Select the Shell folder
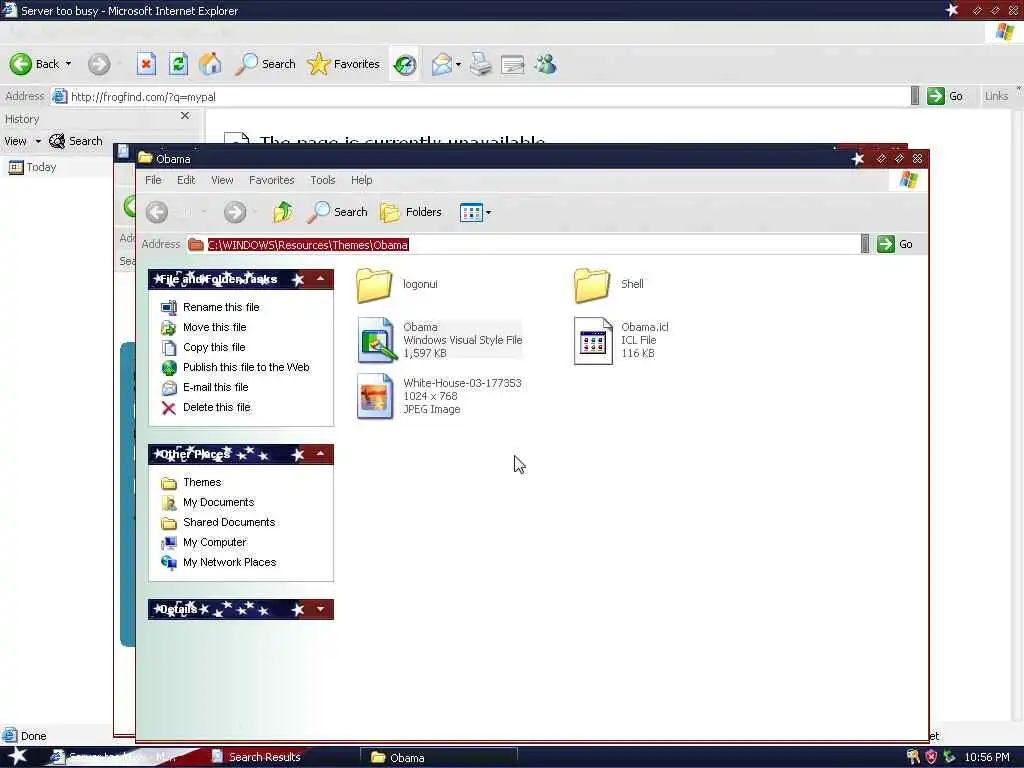This screenshot has height=768, width=1024. pos(609,285)
